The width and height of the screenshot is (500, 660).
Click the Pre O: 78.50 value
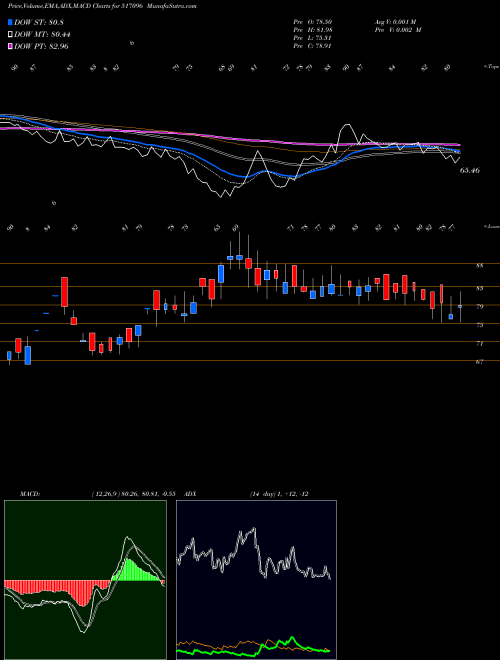click(x=312, y=22)
